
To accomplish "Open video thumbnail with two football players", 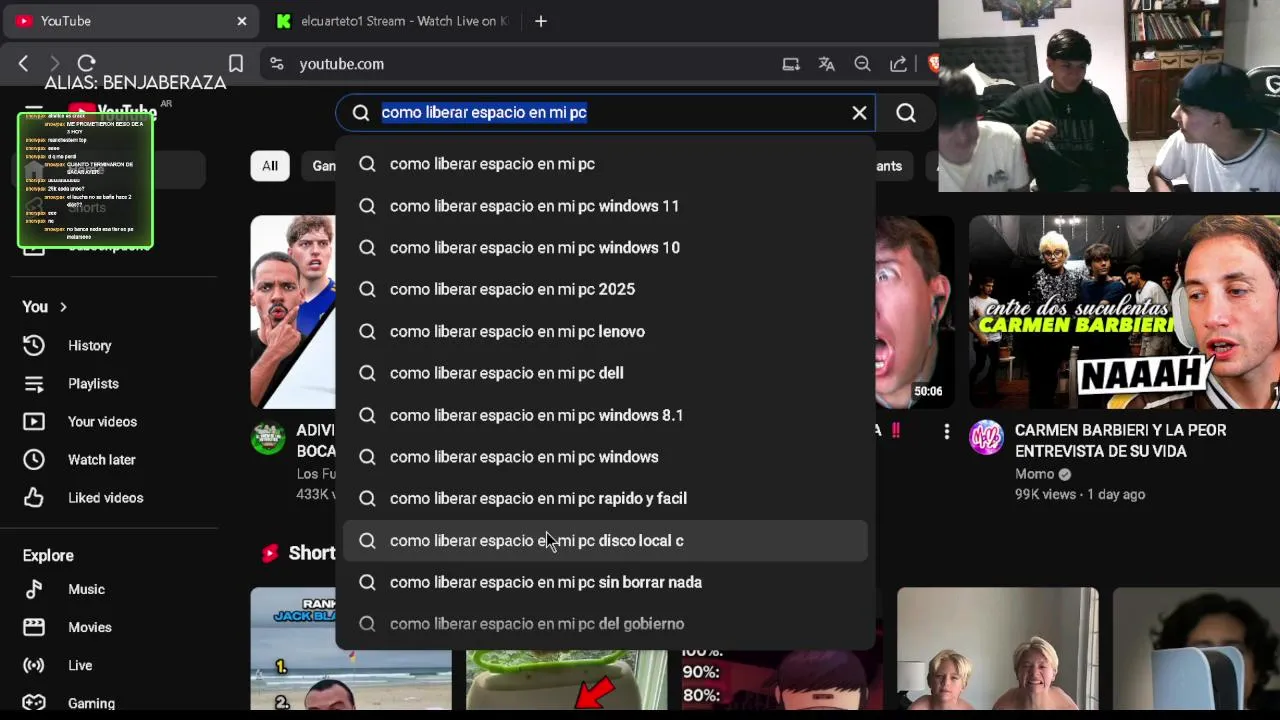I will [292, 312].
